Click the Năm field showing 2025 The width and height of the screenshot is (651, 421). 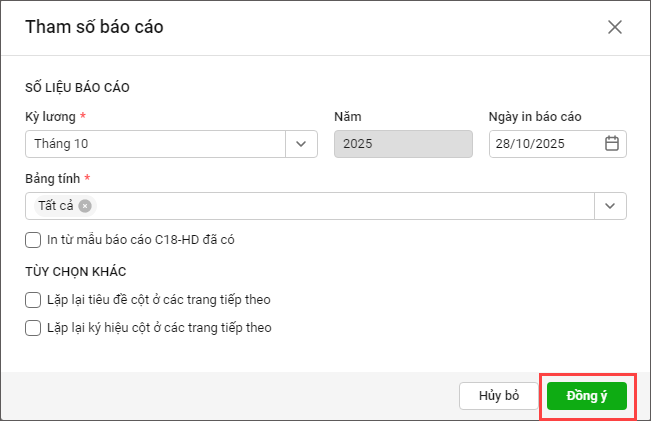[x=402, y=144]
